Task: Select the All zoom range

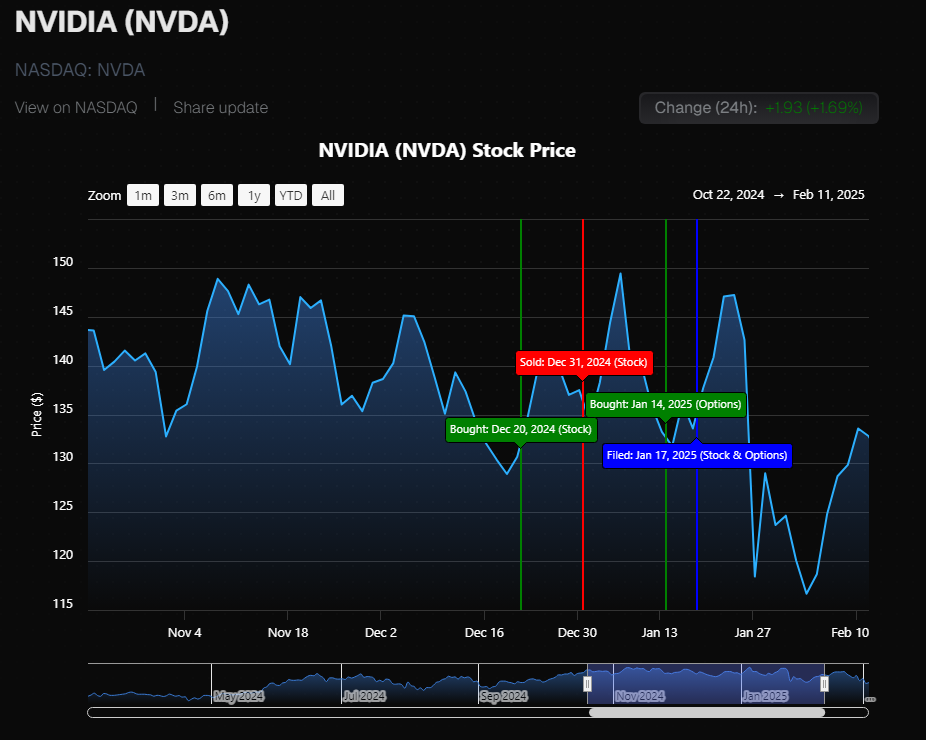Action: click(327, 195)
